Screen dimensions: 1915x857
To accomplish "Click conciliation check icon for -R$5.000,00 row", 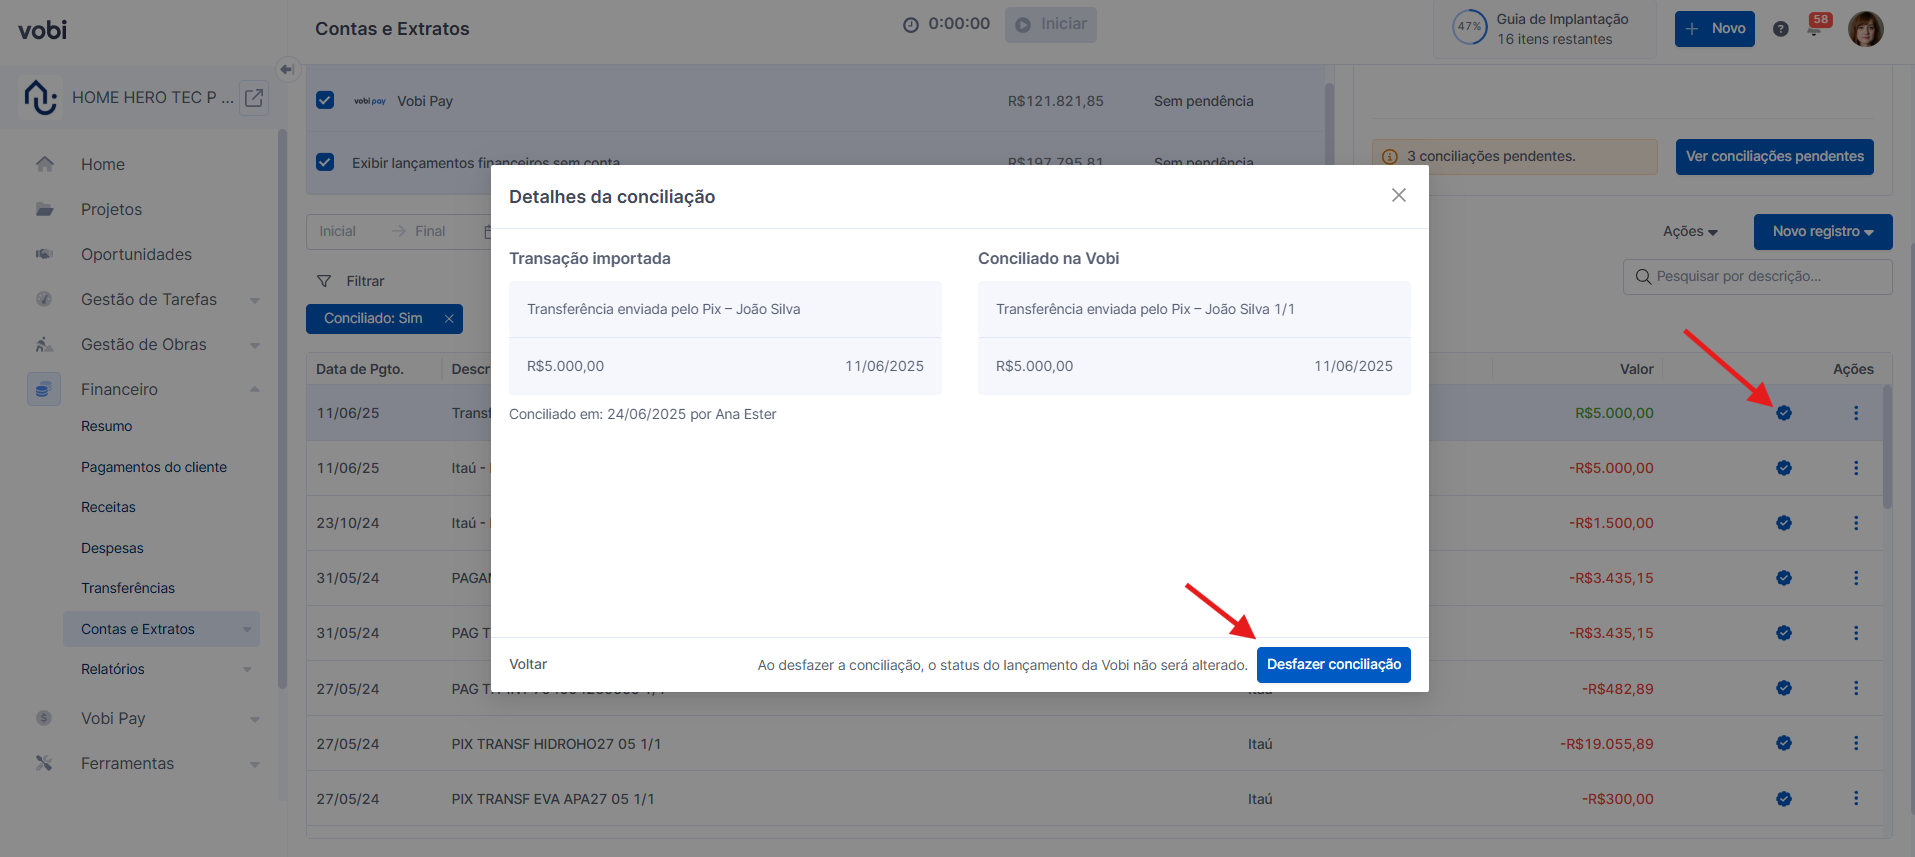I will click(1783, 468).
